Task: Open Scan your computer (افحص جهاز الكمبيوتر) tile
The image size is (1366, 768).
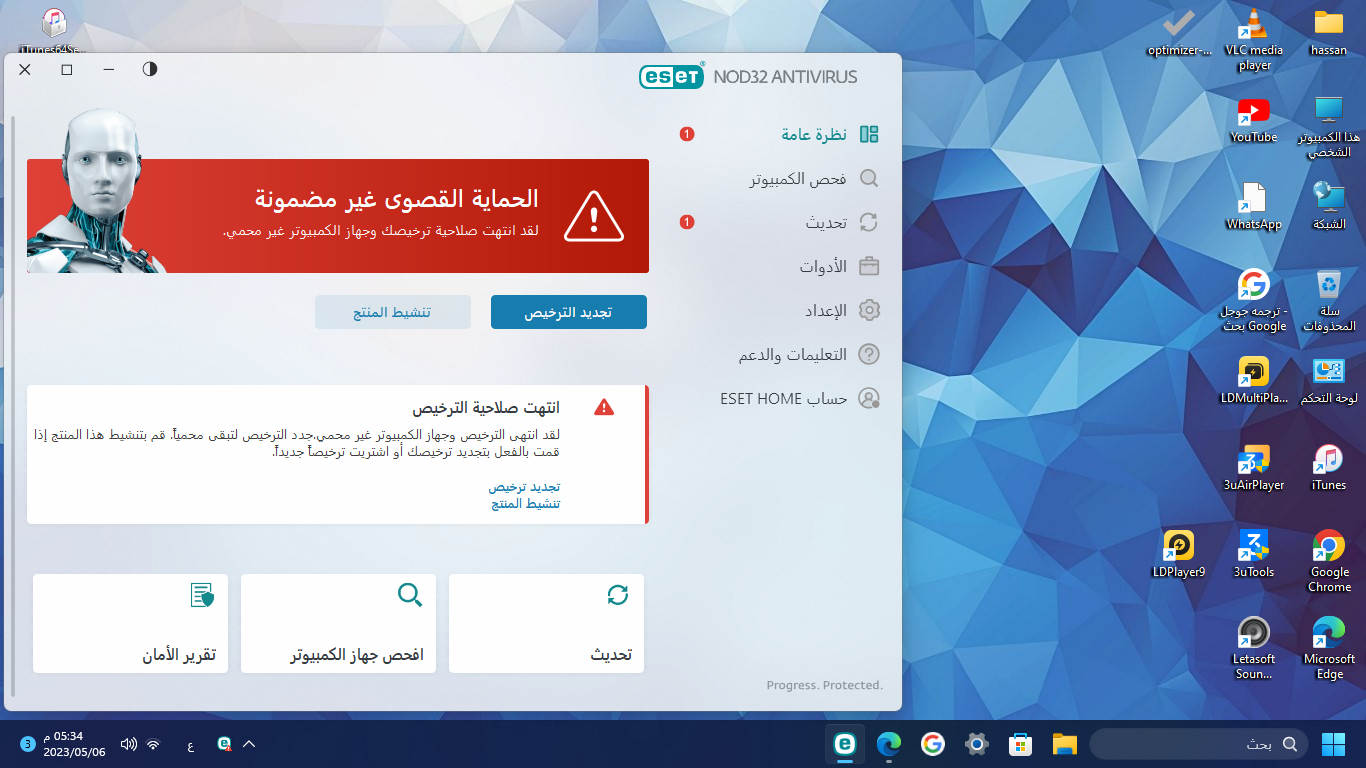Action: (338, 623)
